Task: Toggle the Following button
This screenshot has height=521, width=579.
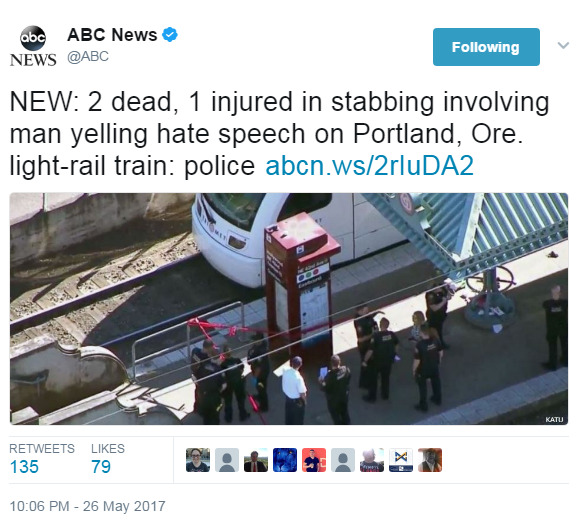Action: tap(486, 47)
